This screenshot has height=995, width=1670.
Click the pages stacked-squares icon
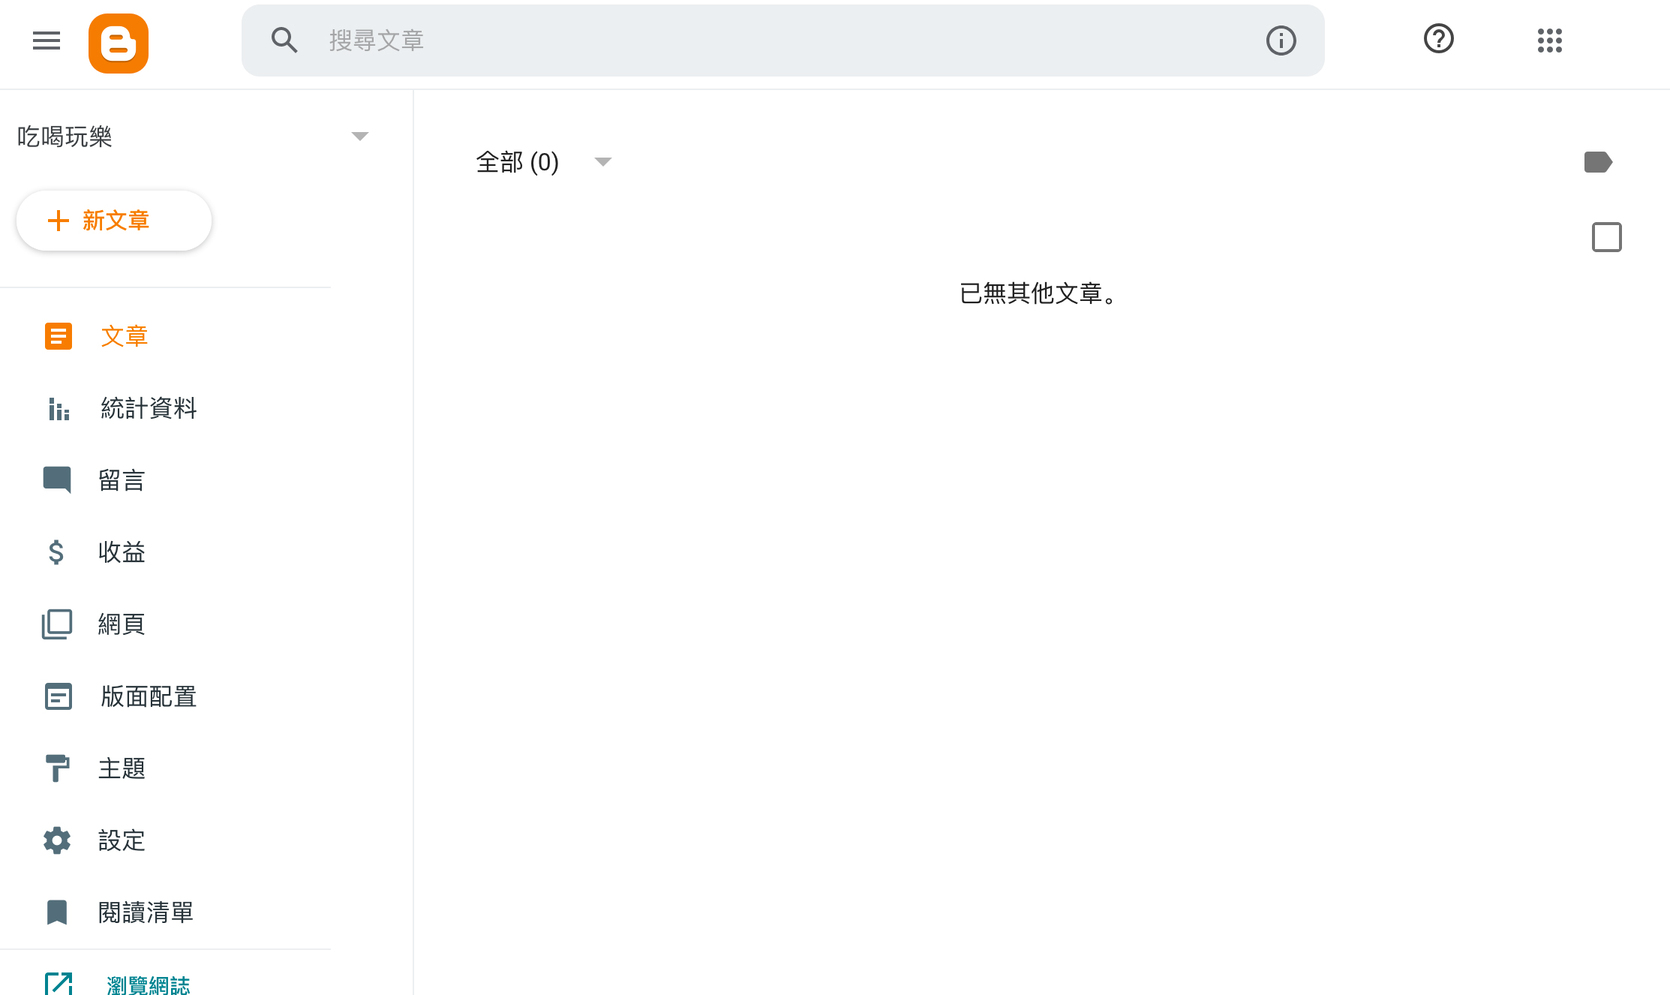pyautogui.click(x=57, y=624)
